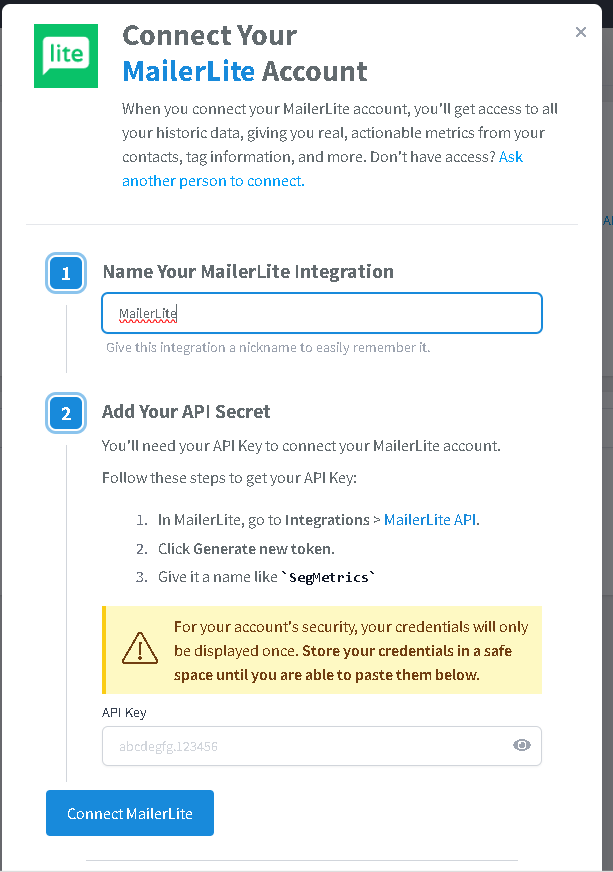Click the Connect Your MailerLite Account title
The image size is (613, 872).
tap(245, 53)
